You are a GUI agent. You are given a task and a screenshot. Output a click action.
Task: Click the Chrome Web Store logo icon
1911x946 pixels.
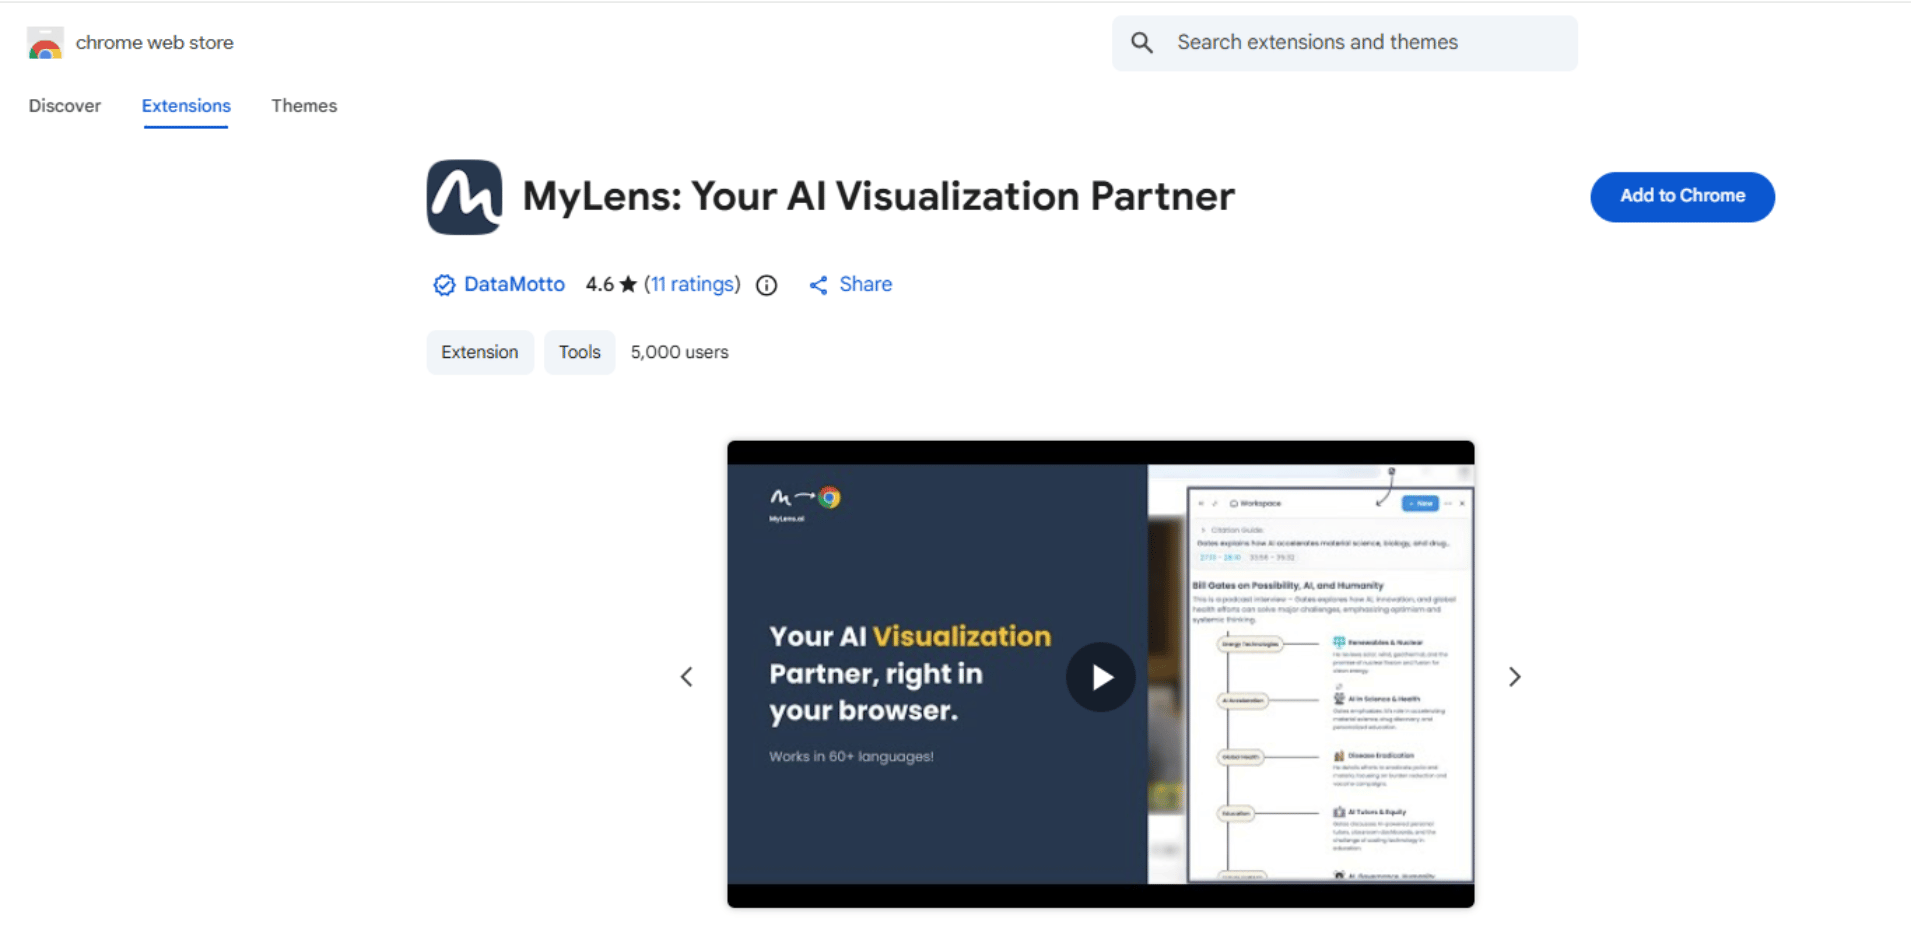[x=45, y=43]
